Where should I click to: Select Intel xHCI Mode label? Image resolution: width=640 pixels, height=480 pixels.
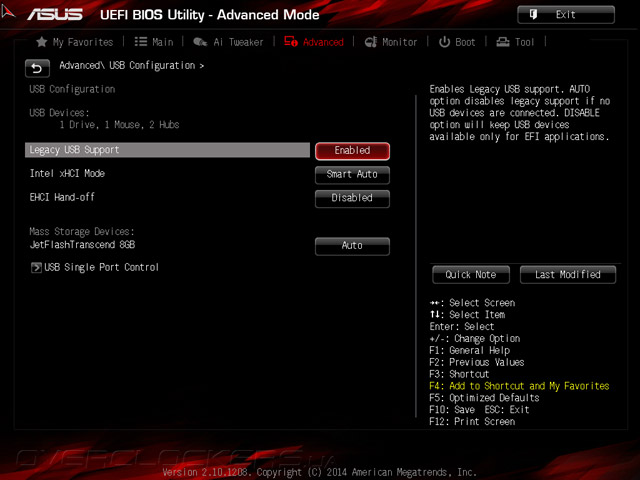tap(67, 173)
